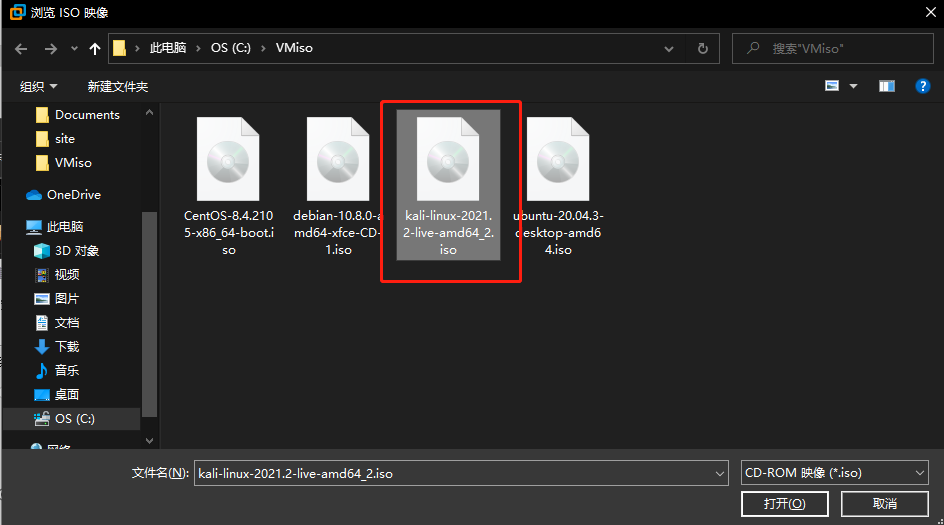
Task: Open the recent locations dropdown arrow
Action: click(x=74, y=49)
